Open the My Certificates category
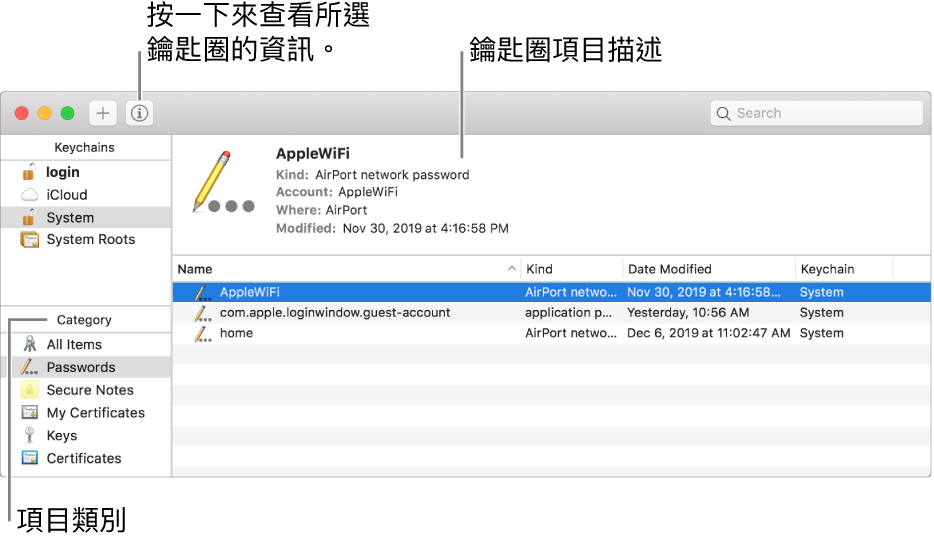The image size is (934, 537). pyautogui.click(x=86, y=413)
